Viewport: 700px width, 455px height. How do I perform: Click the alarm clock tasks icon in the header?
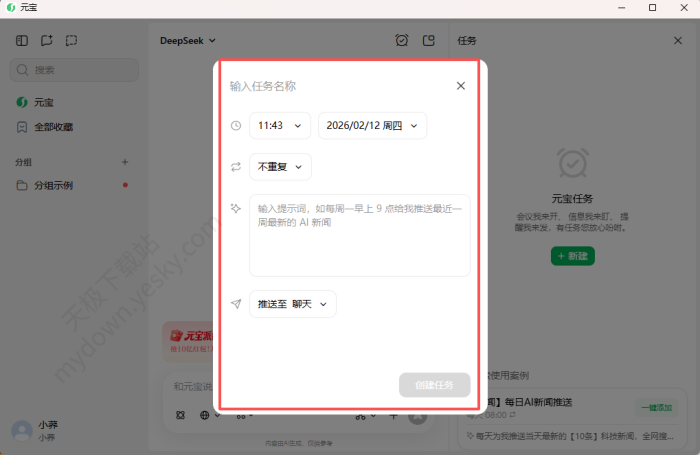(x=402, y=41)
